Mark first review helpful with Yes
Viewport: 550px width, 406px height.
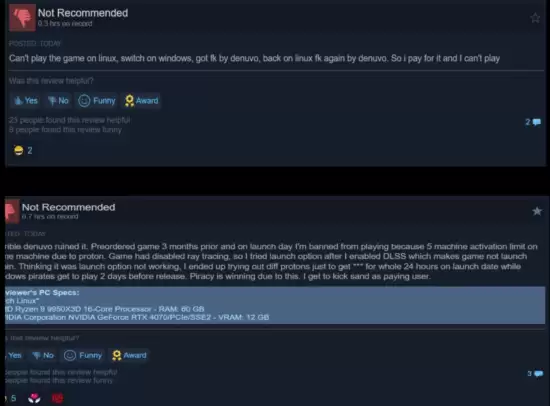coord(25,101)
